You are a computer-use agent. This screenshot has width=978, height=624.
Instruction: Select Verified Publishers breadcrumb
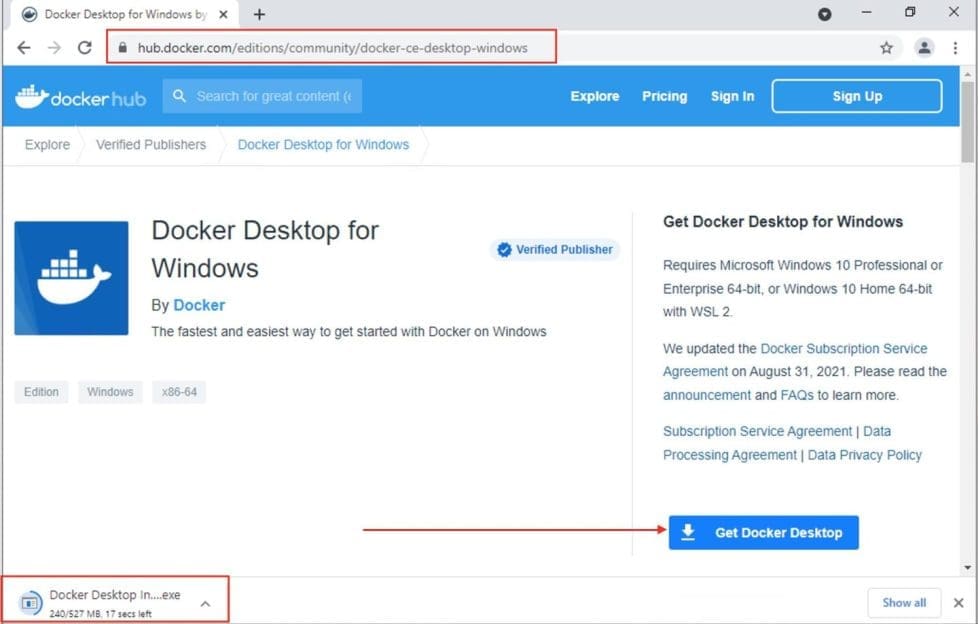151,145
